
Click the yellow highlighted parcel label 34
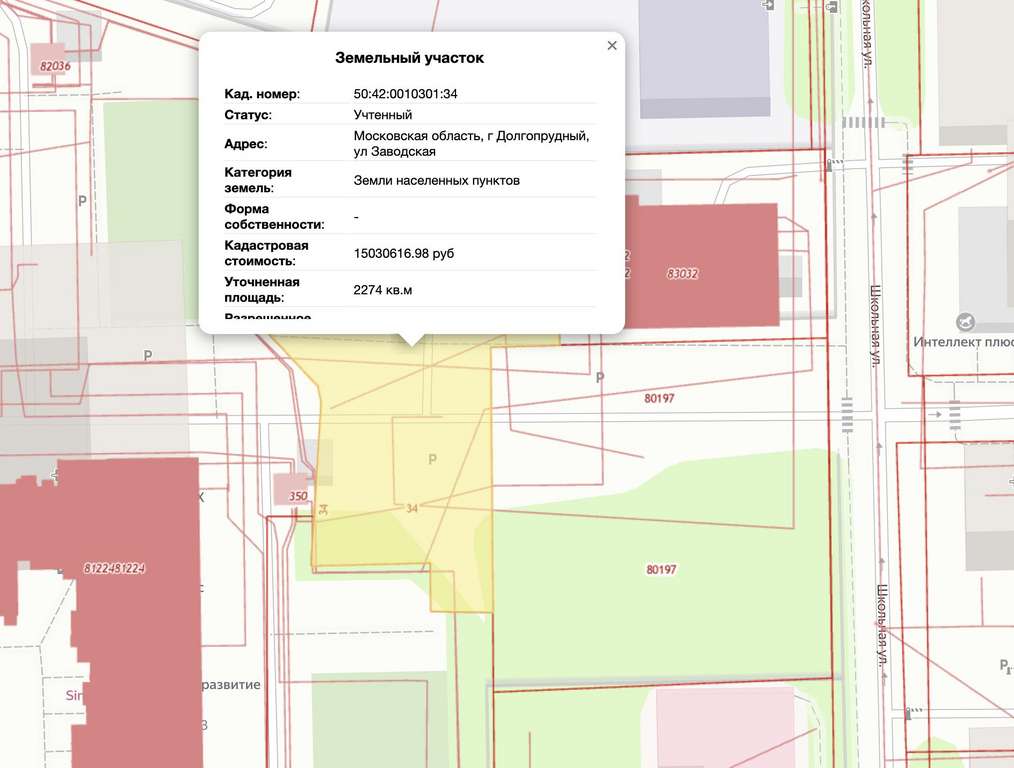tap(412, 508)
